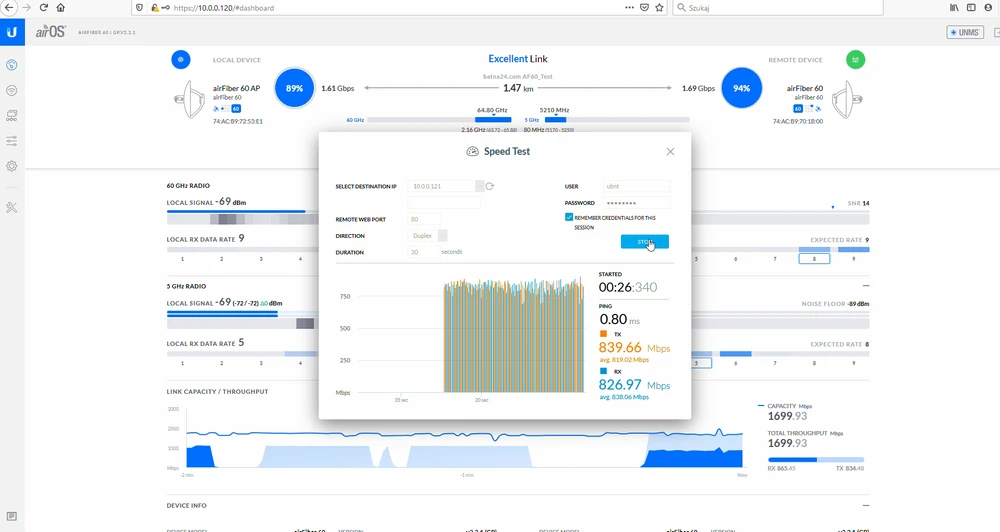1000x532 pixels.
Task: Open the Tools wrench sidebar icon
Action: pyautogui.click(x=11, y=207)
